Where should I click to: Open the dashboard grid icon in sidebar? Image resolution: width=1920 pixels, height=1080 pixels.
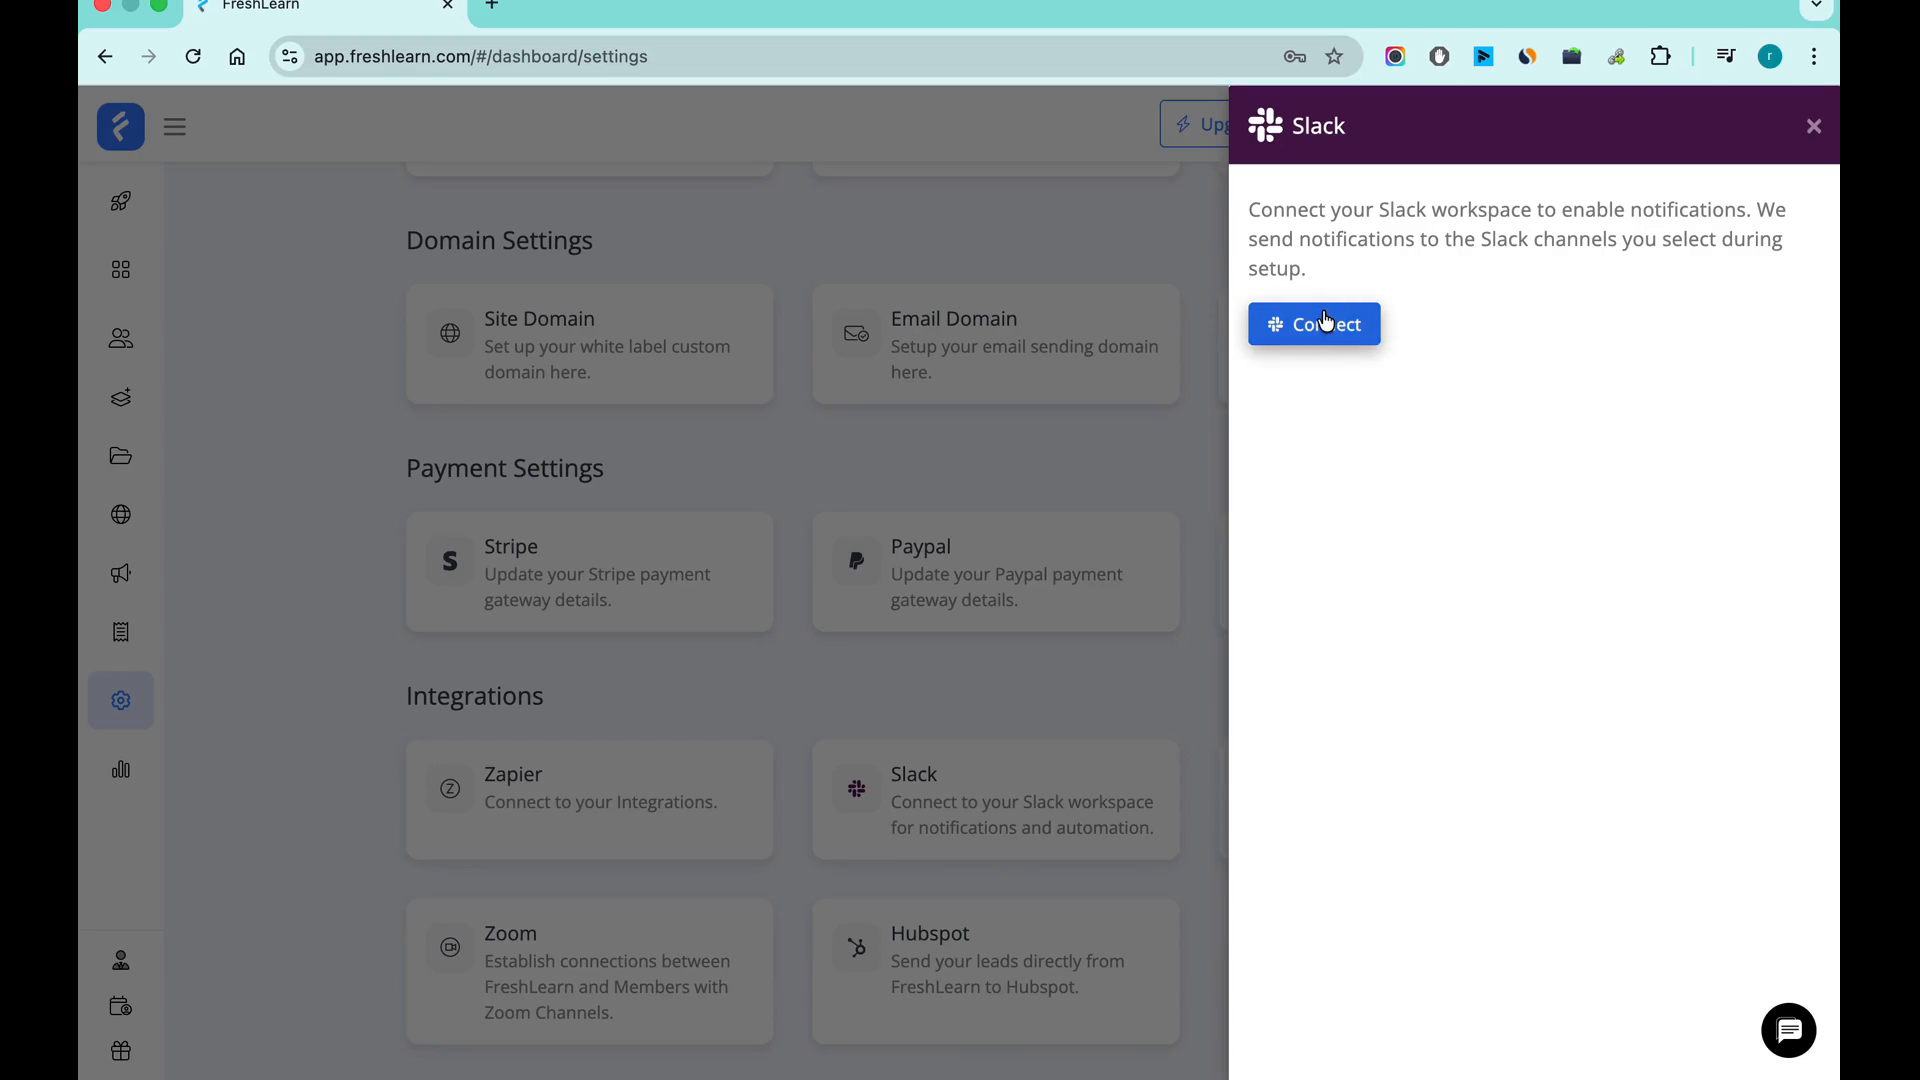click(x=121, y=270)
